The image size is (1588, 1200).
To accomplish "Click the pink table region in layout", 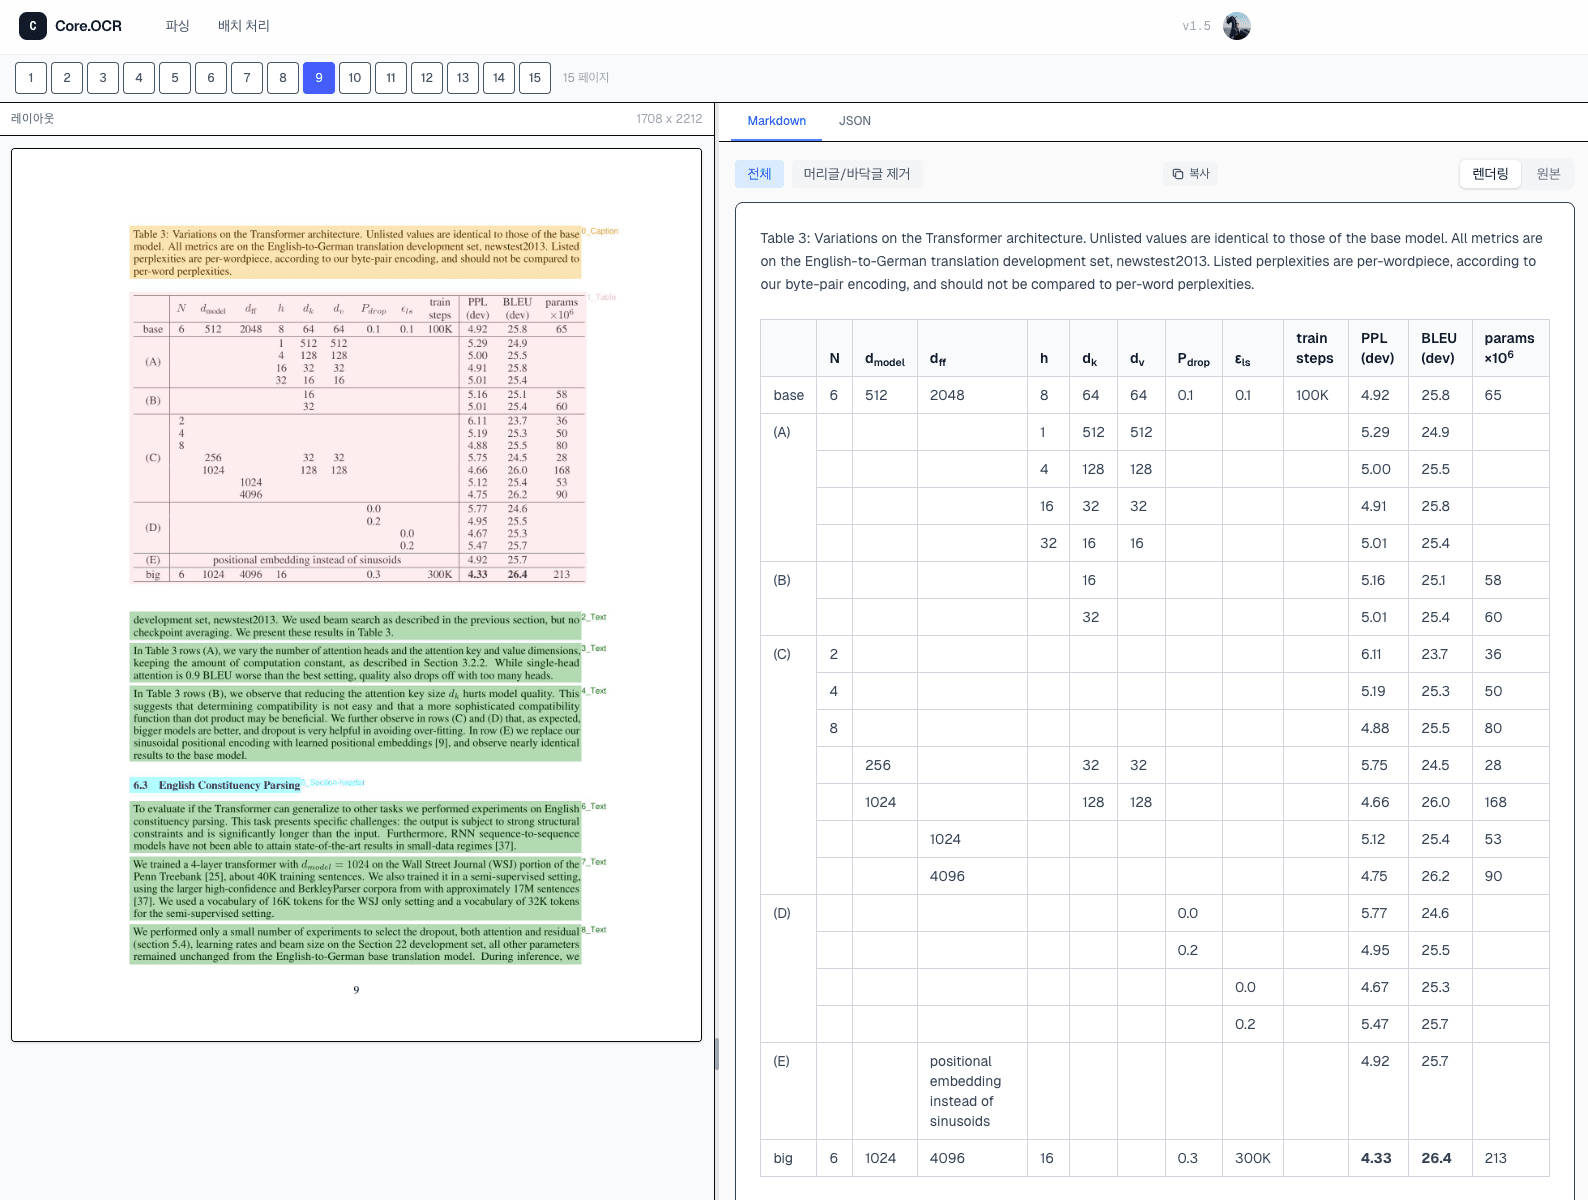I will click(x=357, y=438).
